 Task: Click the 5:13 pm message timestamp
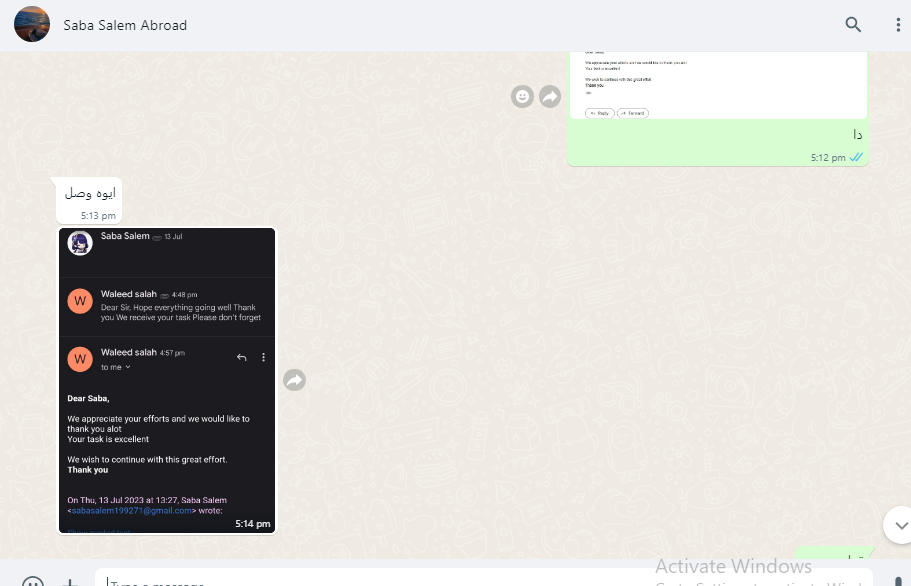[98, 215]
